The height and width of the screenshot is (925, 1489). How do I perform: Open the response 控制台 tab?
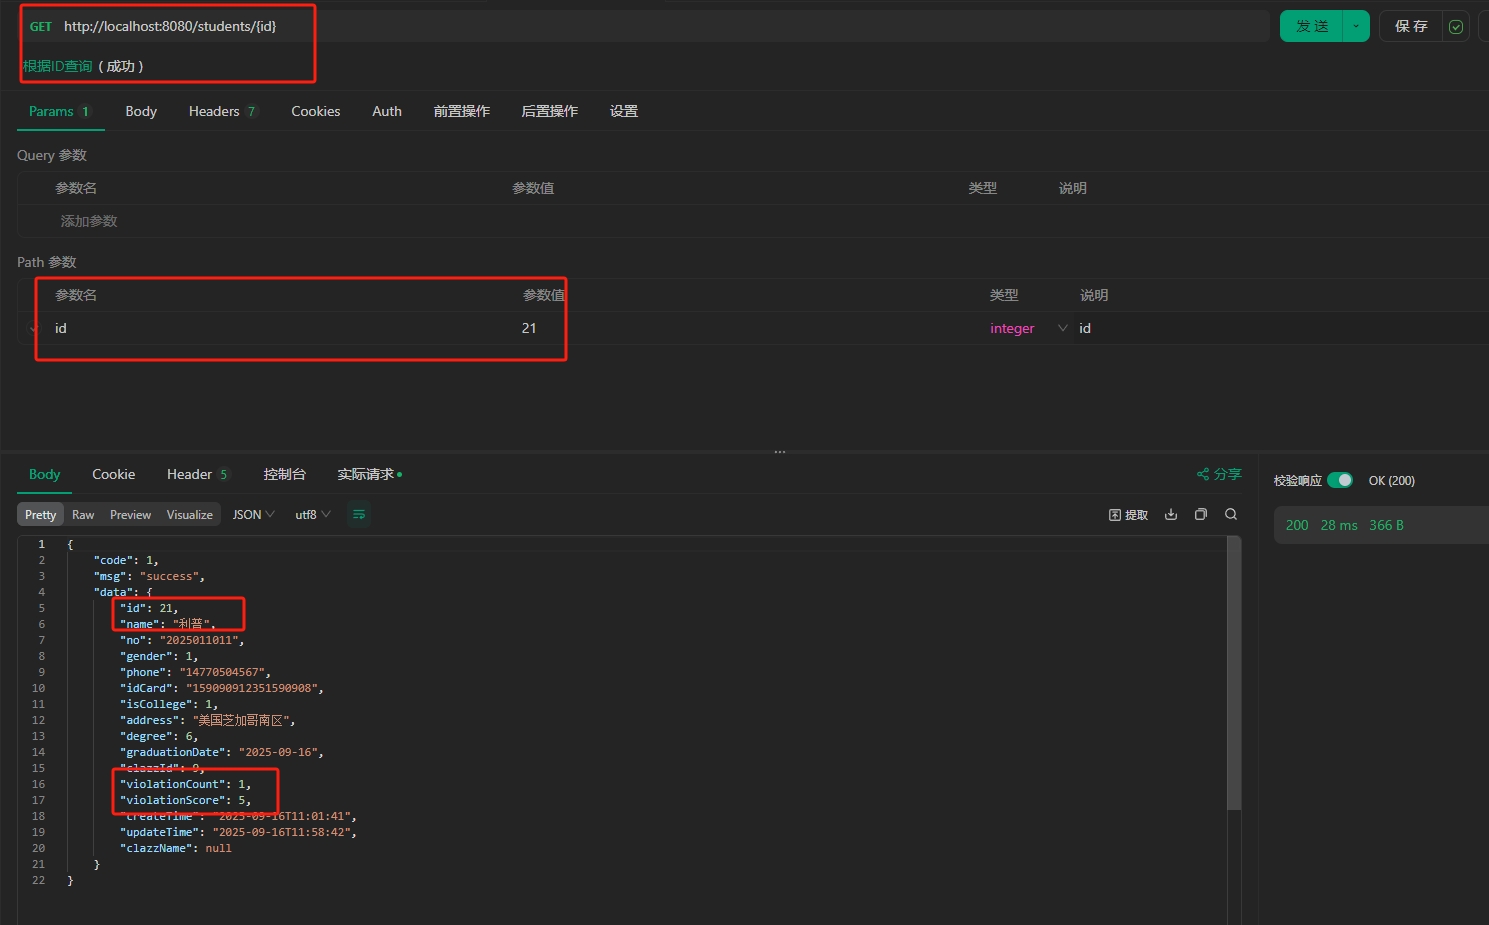coord(284,474)
